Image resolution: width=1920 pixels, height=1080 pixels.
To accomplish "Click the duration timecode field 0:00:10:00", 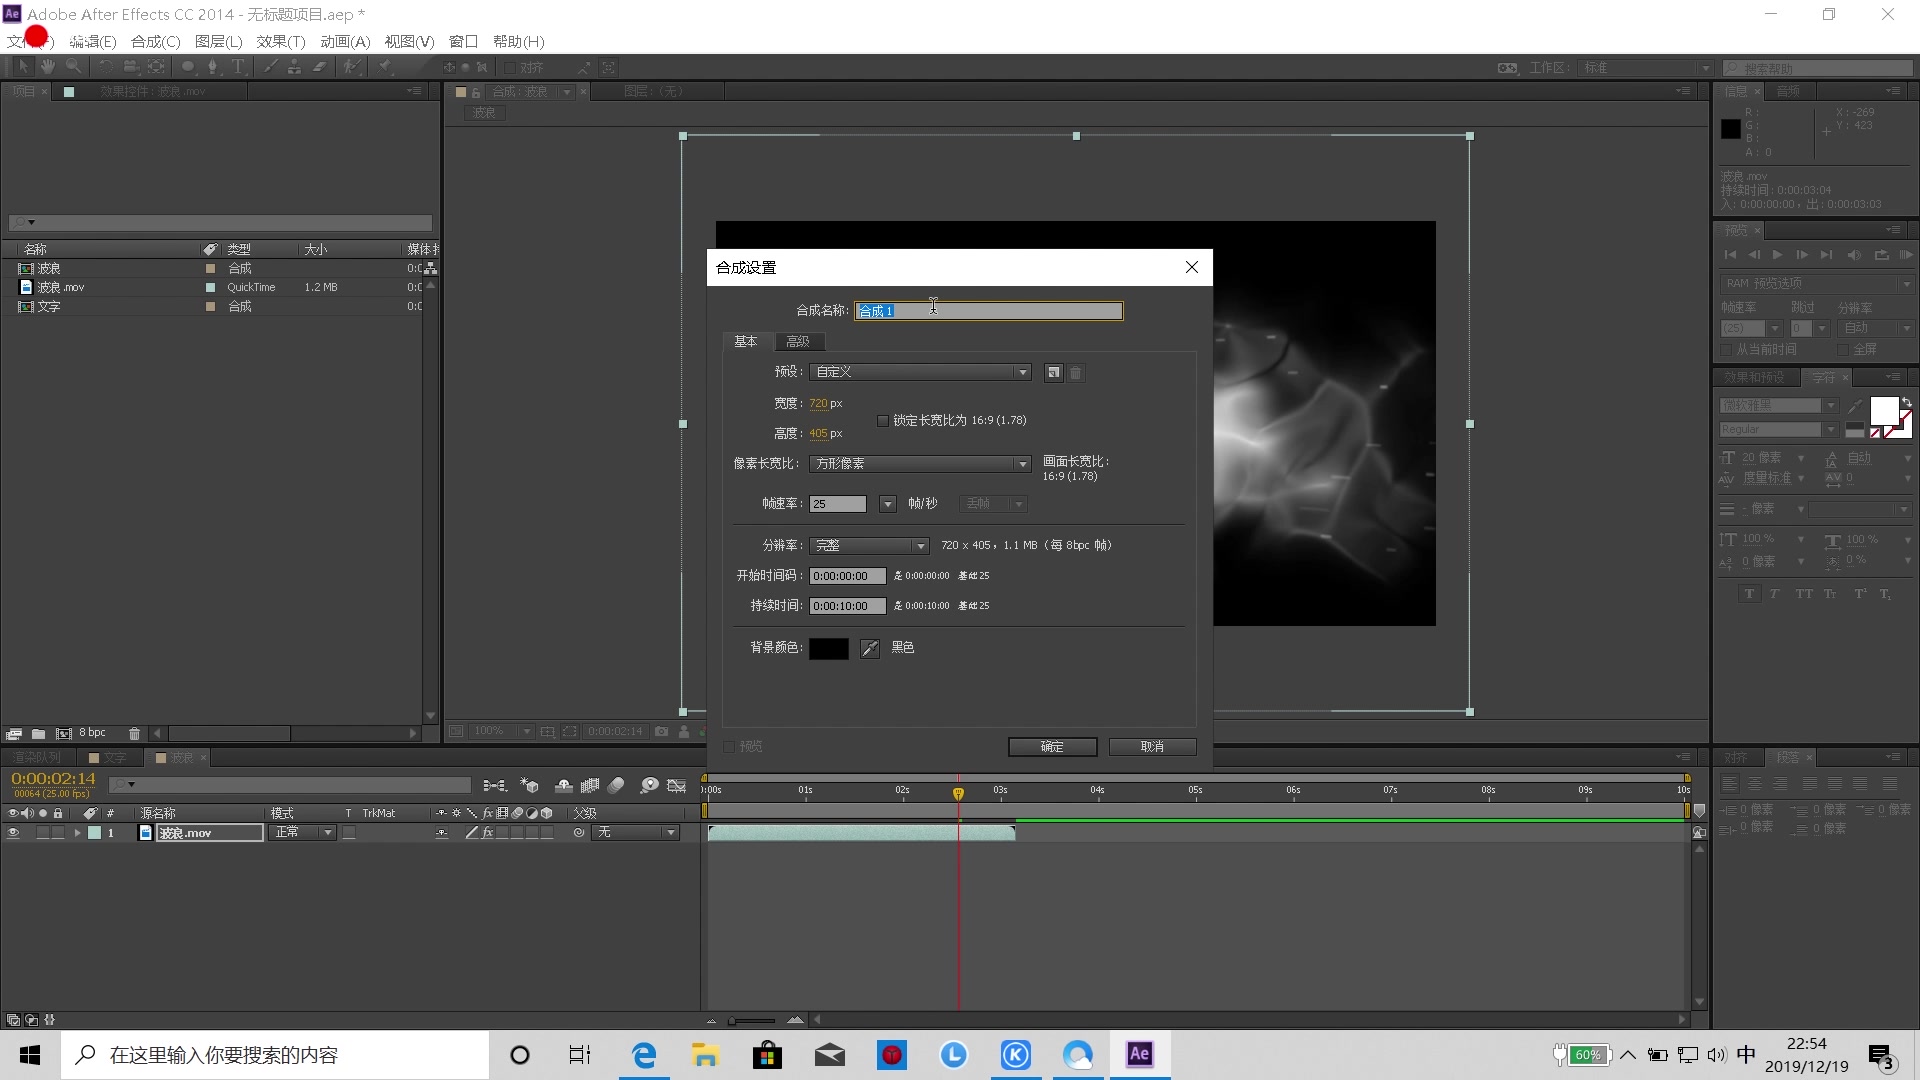I will coord(847,606).
